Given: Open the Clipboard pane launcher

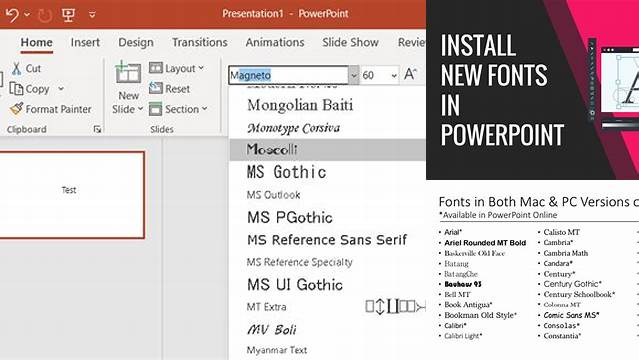Looking at the screenshot, I should pyautogui.click(x=97, y=129).
